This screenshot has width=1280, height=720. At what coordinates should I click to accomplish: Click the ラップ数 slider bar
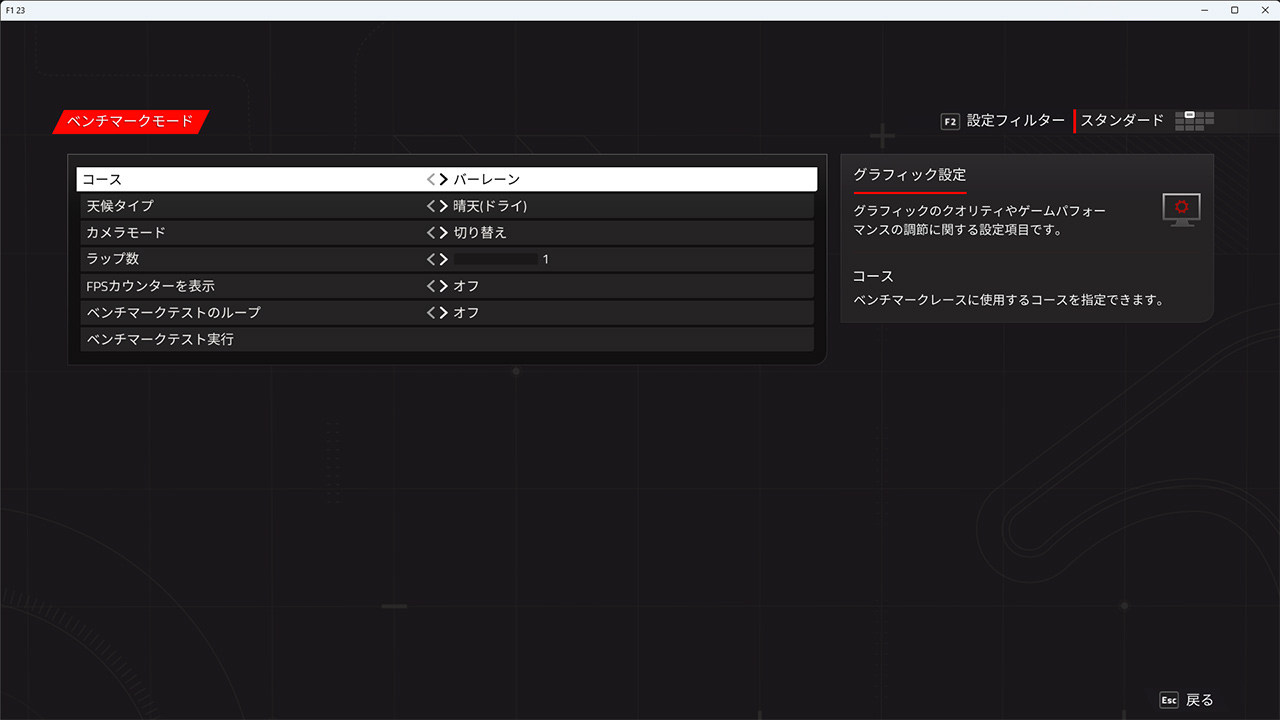pyautogui.click(x=496, y=259)
